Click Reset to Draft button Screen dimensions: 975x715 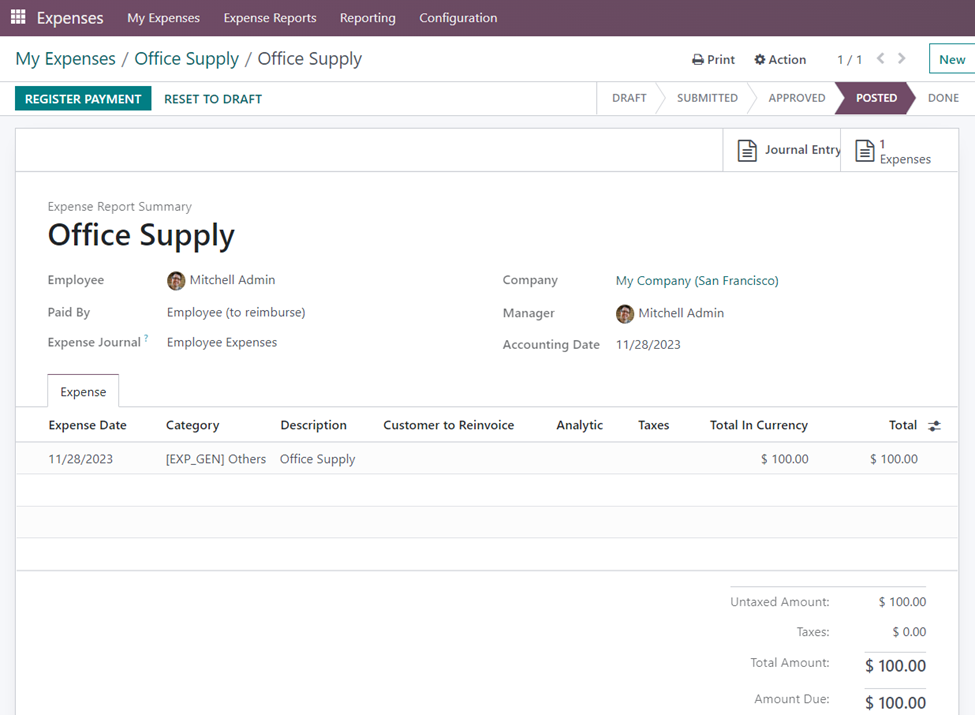pyautogui.click(x=213, y=99)
